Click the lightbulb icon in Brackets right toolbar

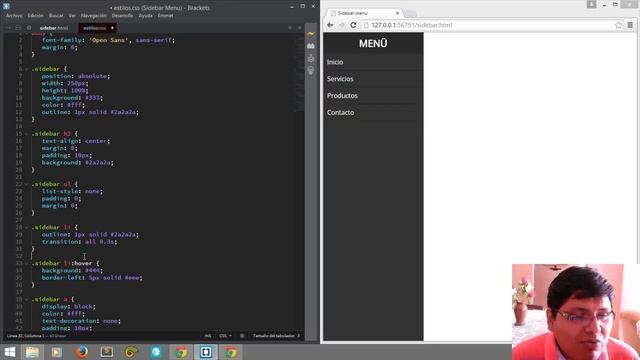tap(311, 71)
